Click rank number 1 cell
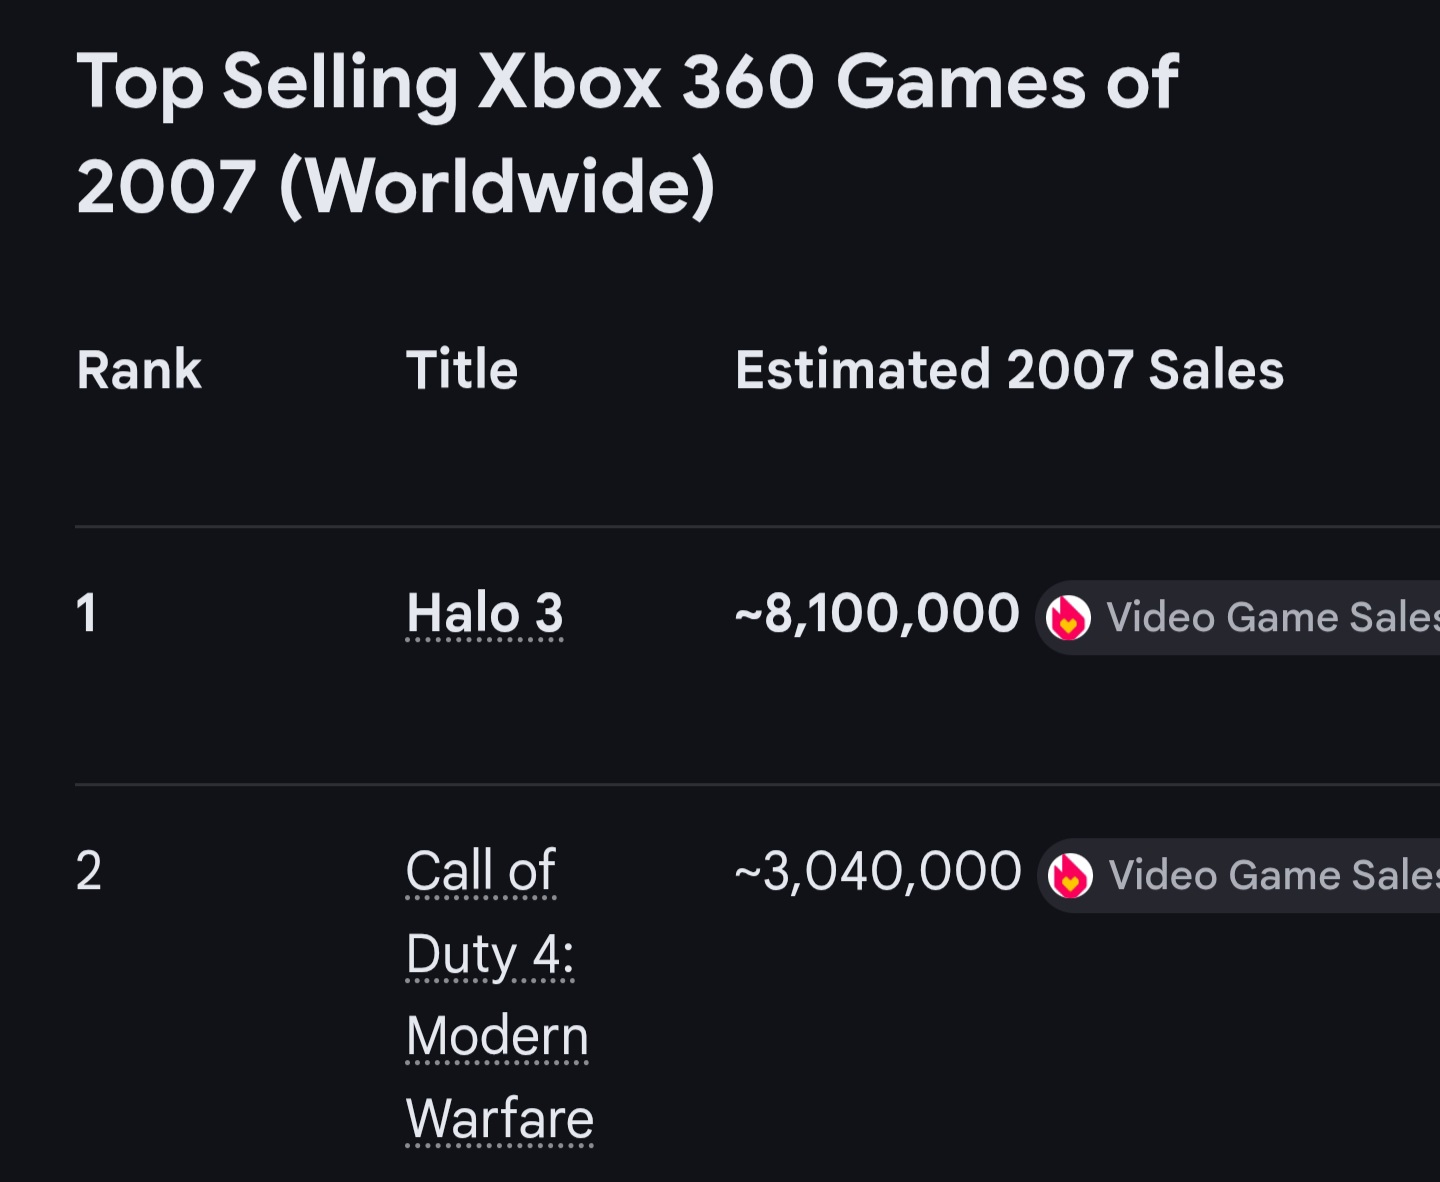 pos(87,613)
